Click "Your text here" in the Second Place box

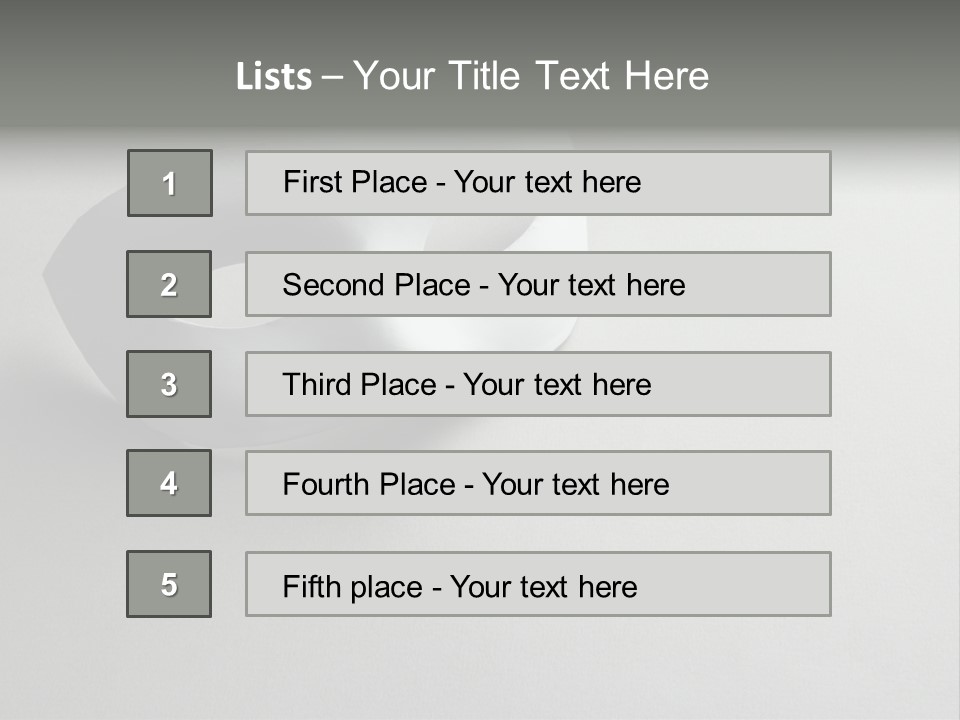tap(591, 285)
